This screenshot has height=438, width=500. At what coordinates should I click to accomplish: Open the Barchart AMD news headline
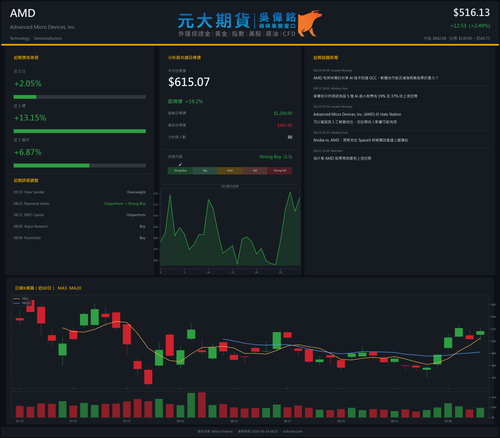click(x=342, y=158)
